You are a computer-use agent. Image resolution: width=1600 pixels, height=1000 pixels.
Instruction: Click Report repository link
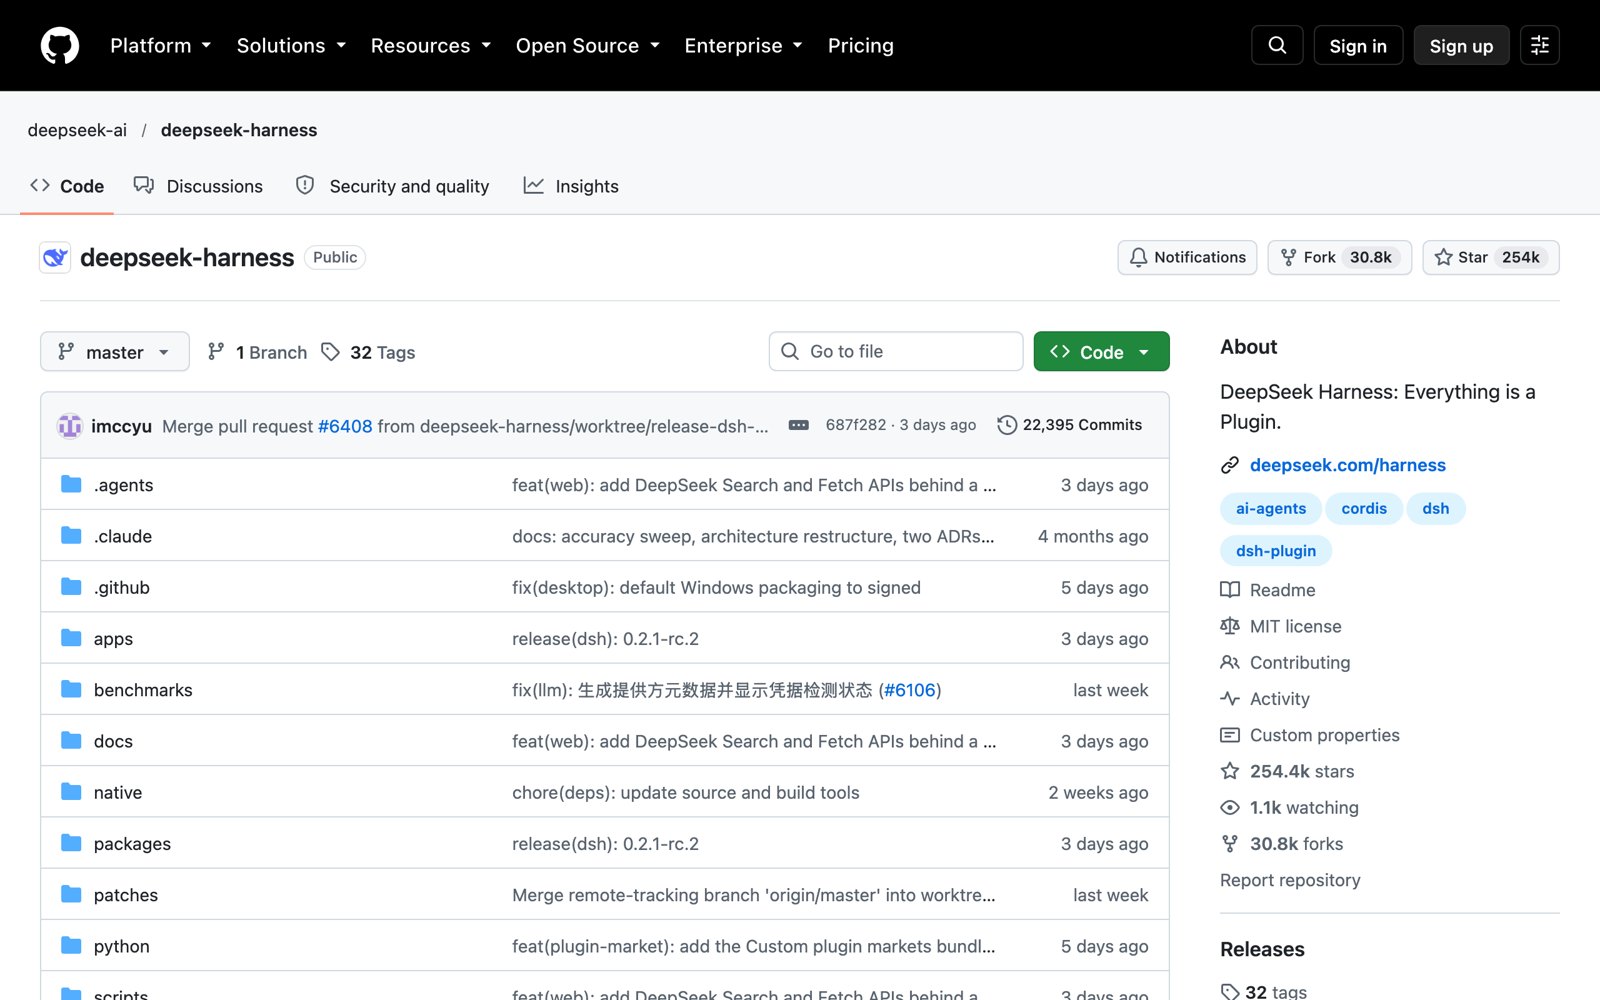pyautogui.click(x=1290, y=880)
